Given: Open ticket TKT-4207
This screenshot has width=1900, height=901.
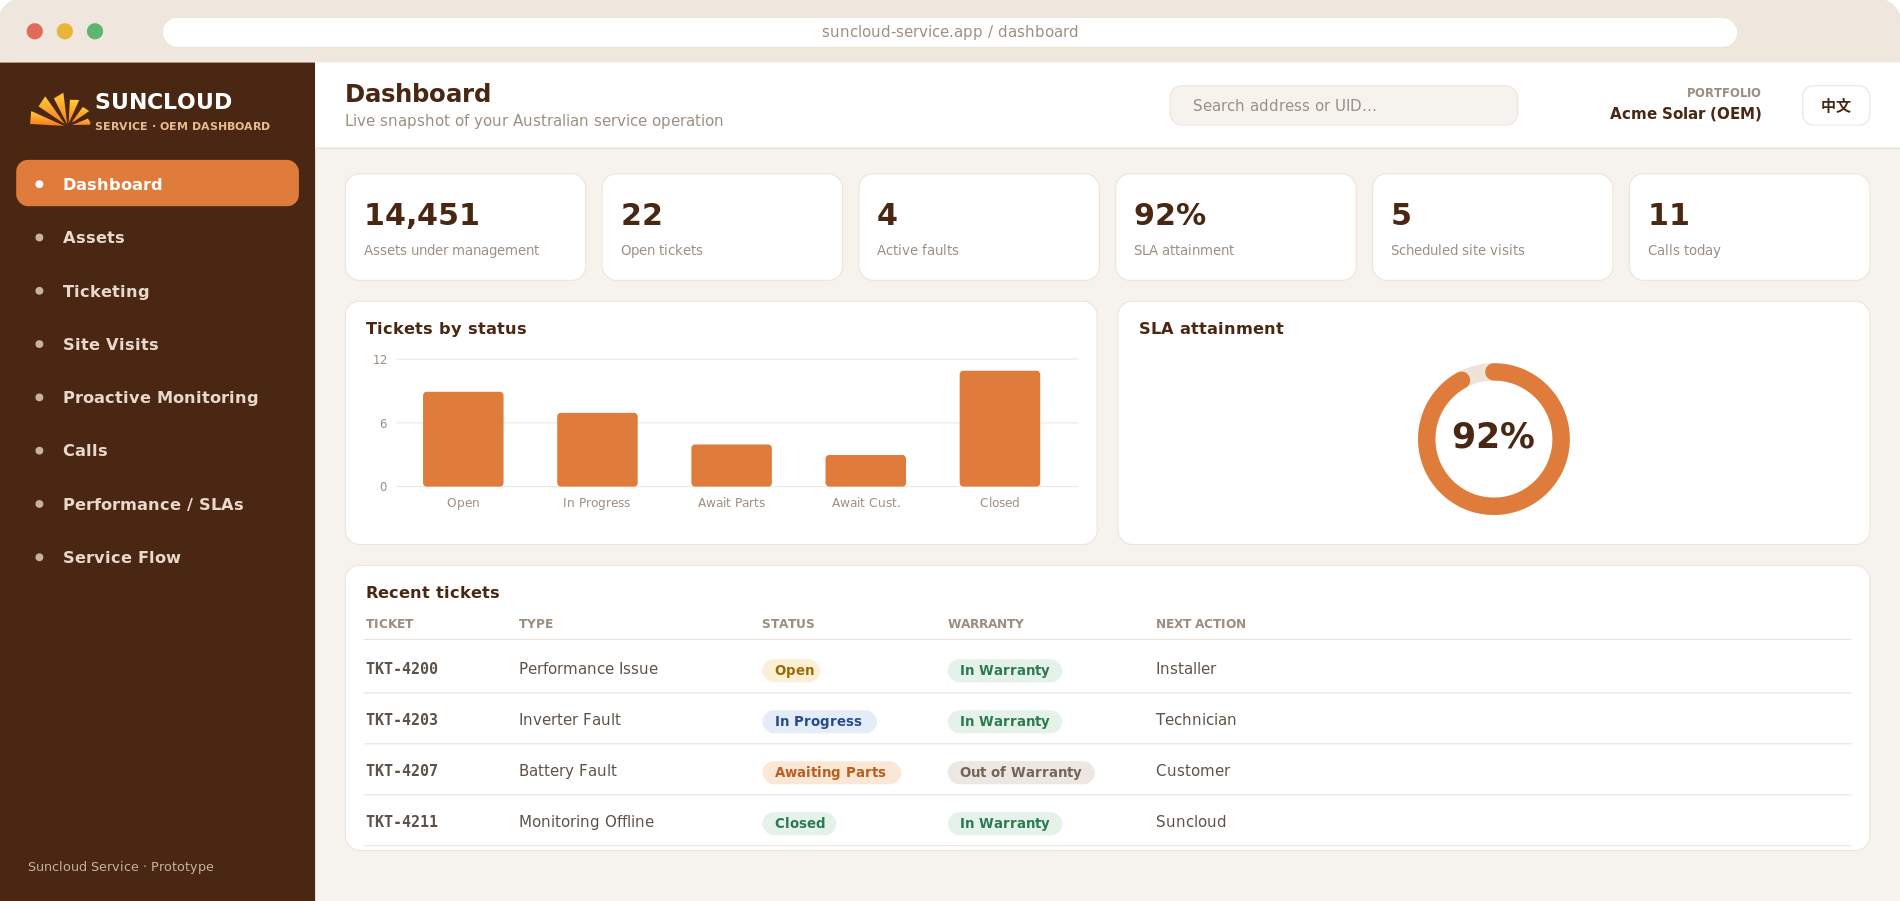Looking at the screenshot, I should [402, 770].
